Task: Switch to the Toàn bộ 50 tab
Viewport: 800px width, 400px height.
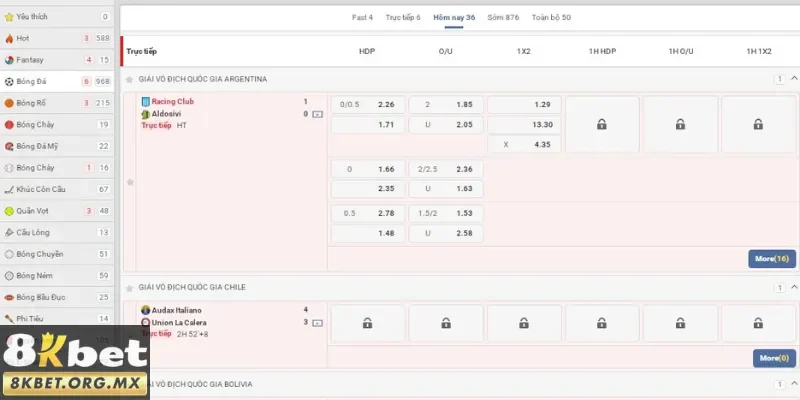Action: (551, 18)
